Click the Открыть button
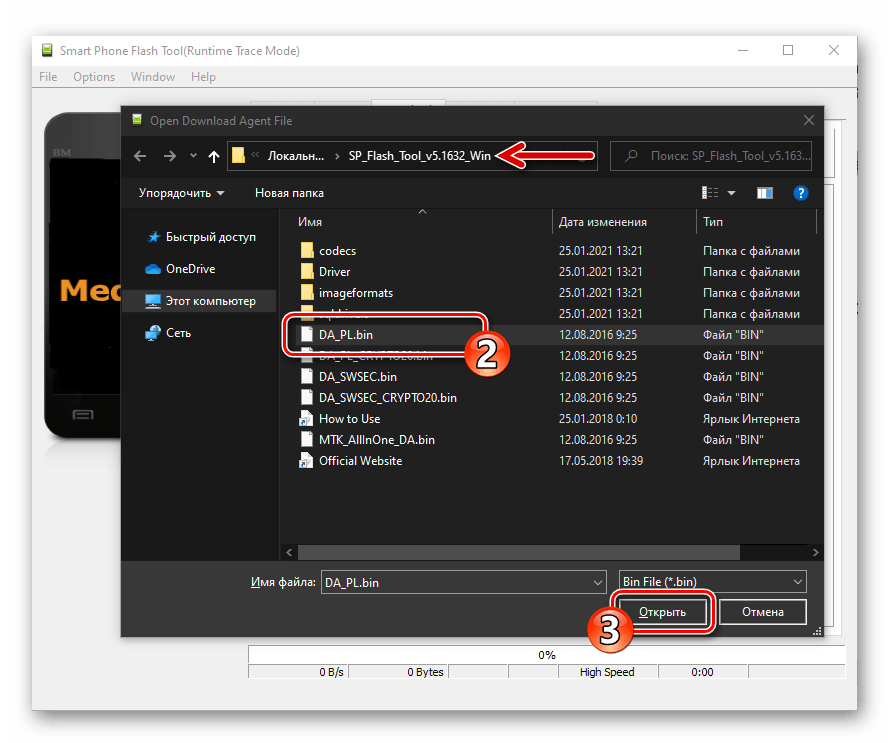 pyautogui.click(x=662, y=612)
